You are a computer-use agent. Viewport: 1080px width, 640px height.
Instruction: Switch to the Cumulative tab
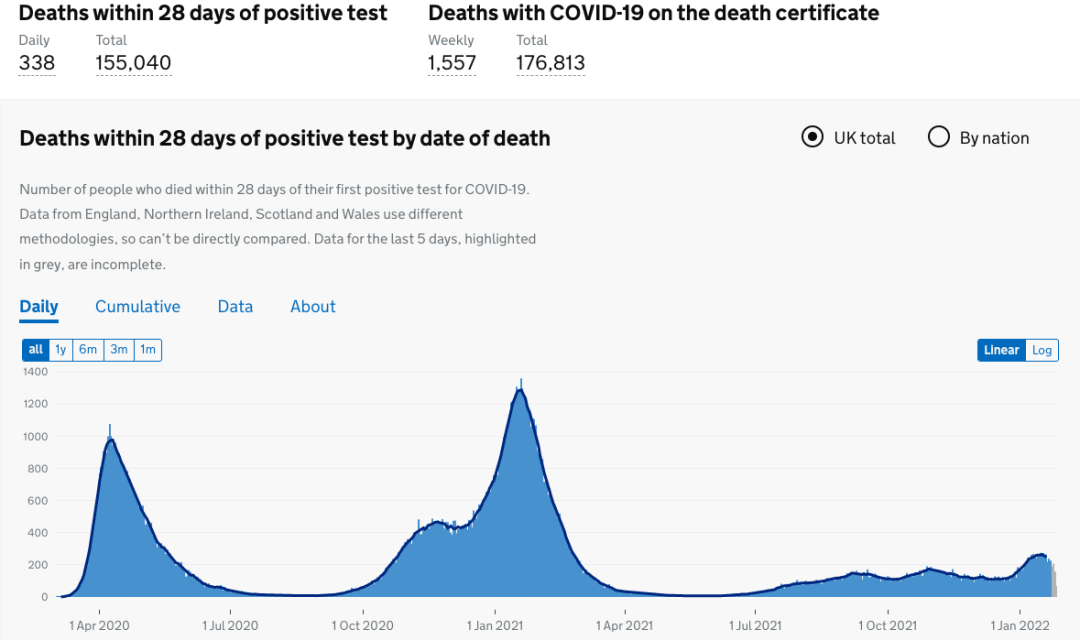click(x=138, y=306)
